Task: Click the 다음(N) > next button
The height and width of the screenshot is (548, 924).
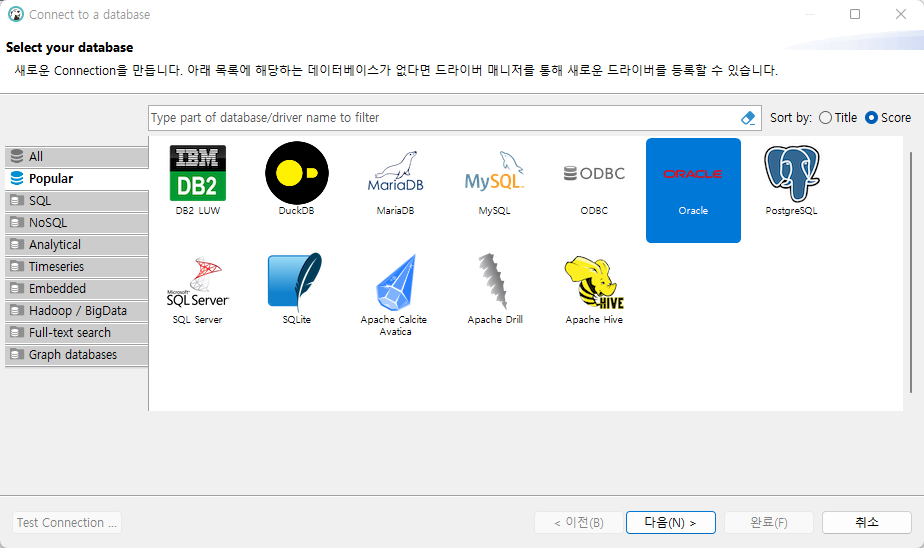Action: pos(671,523)
